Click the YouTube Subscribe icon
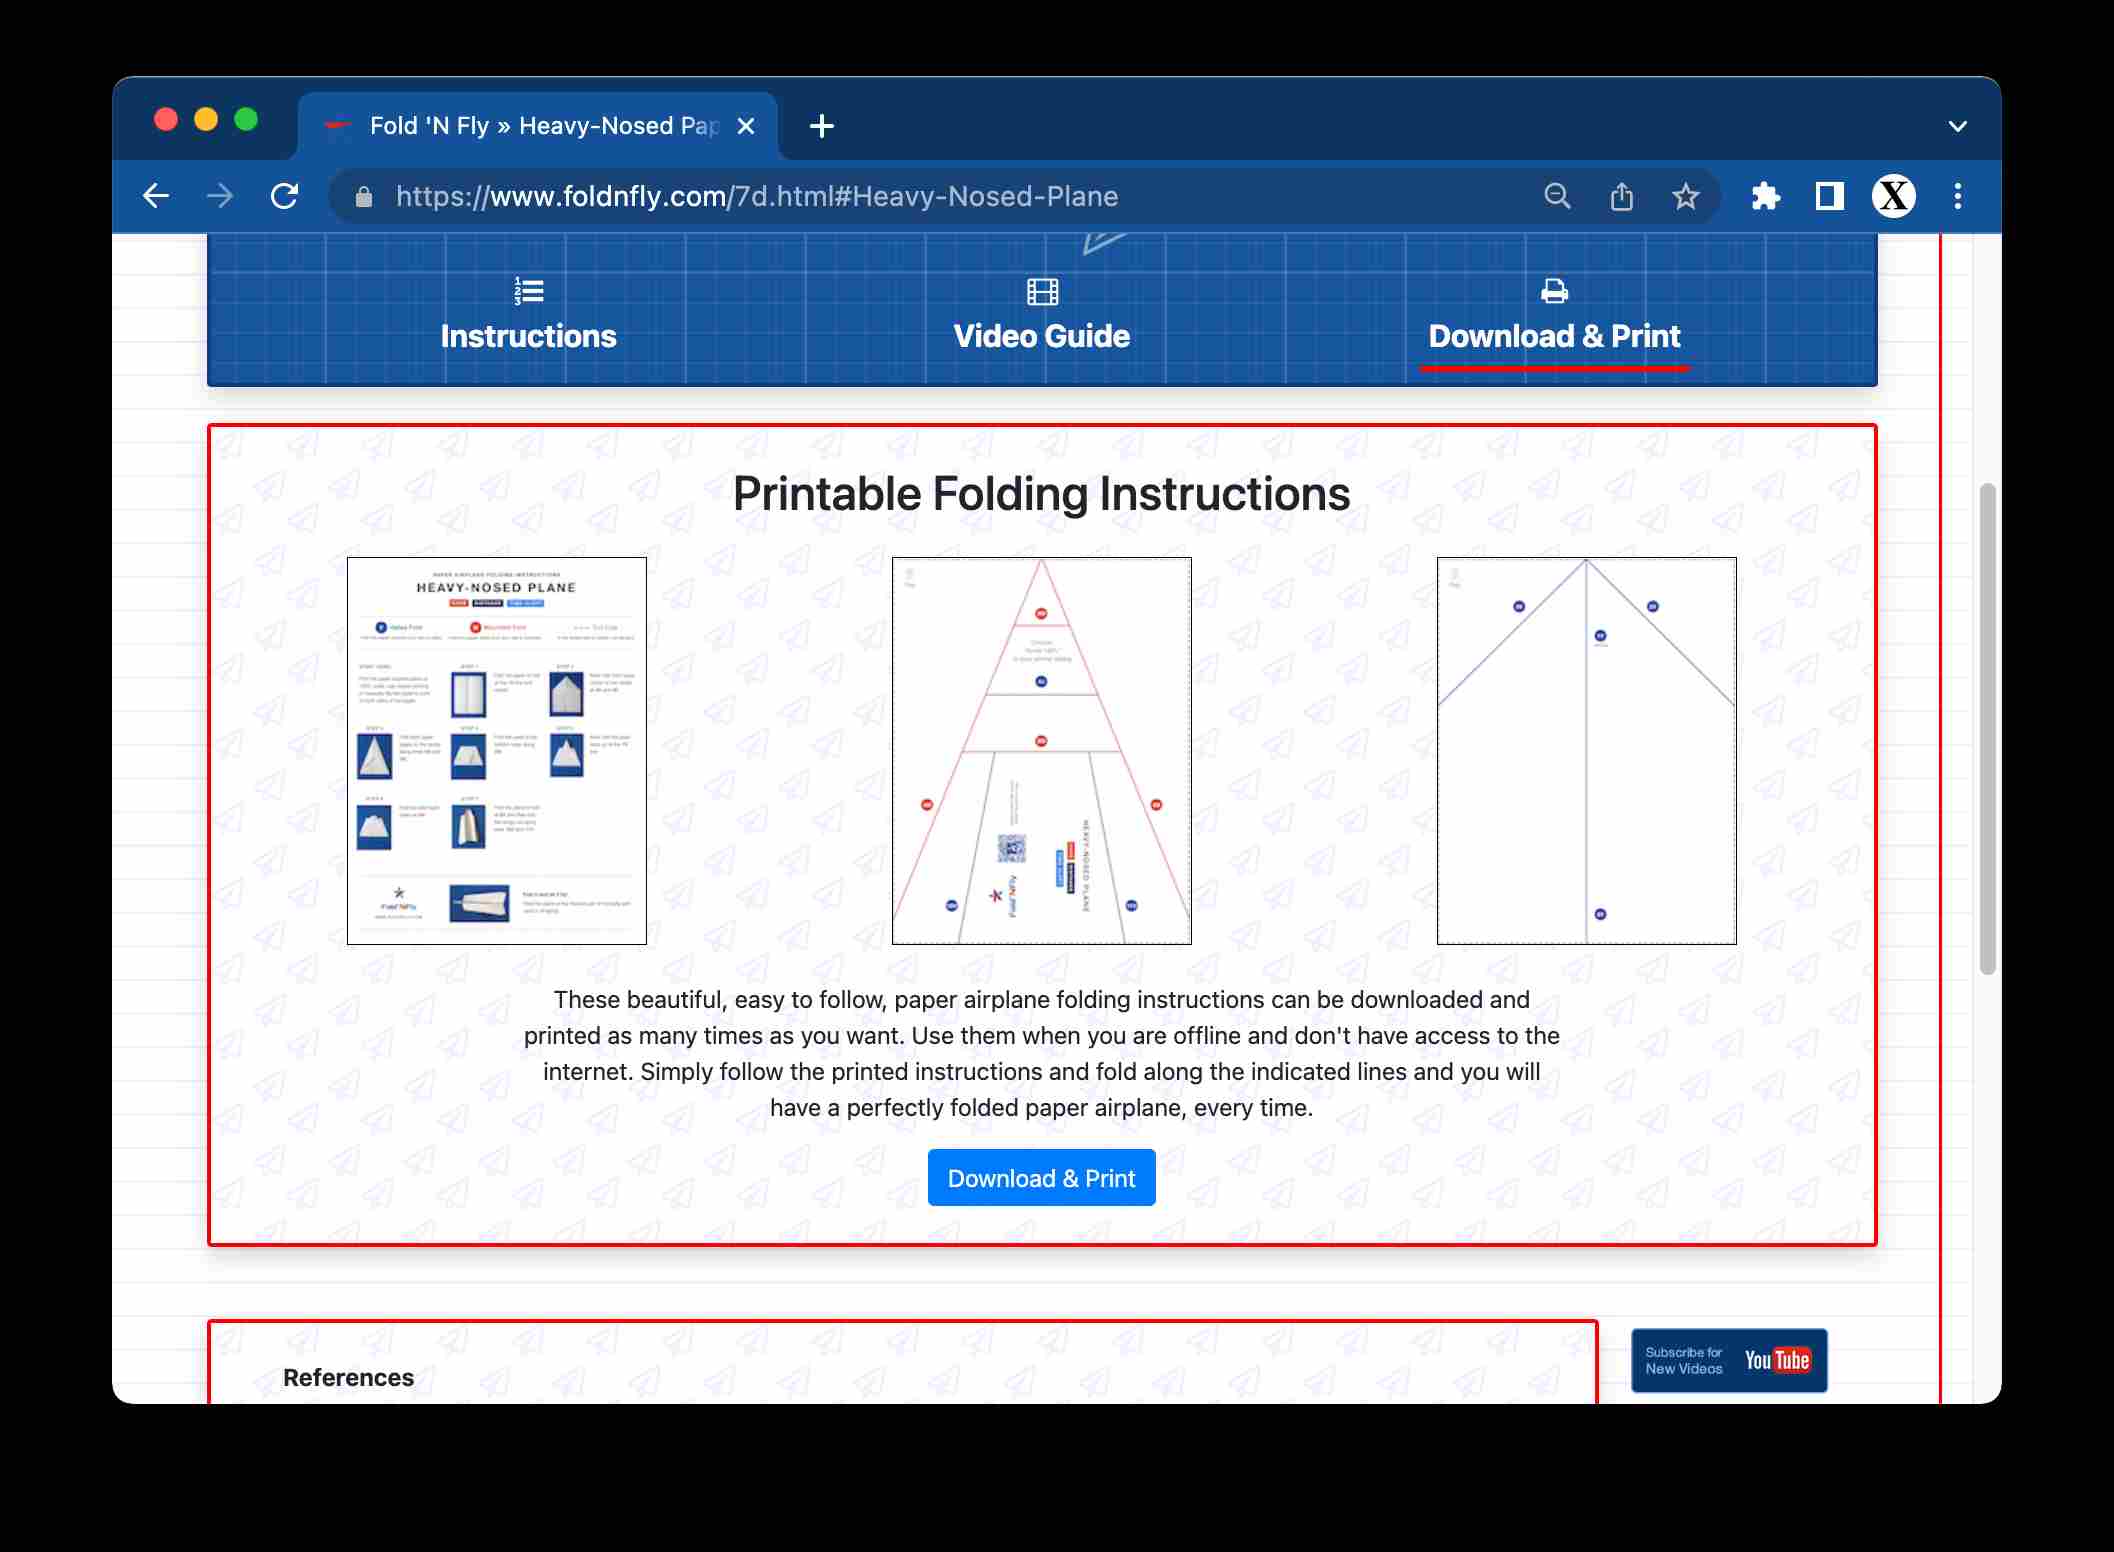Screen dimensions: 2114x1552 1732,1360
